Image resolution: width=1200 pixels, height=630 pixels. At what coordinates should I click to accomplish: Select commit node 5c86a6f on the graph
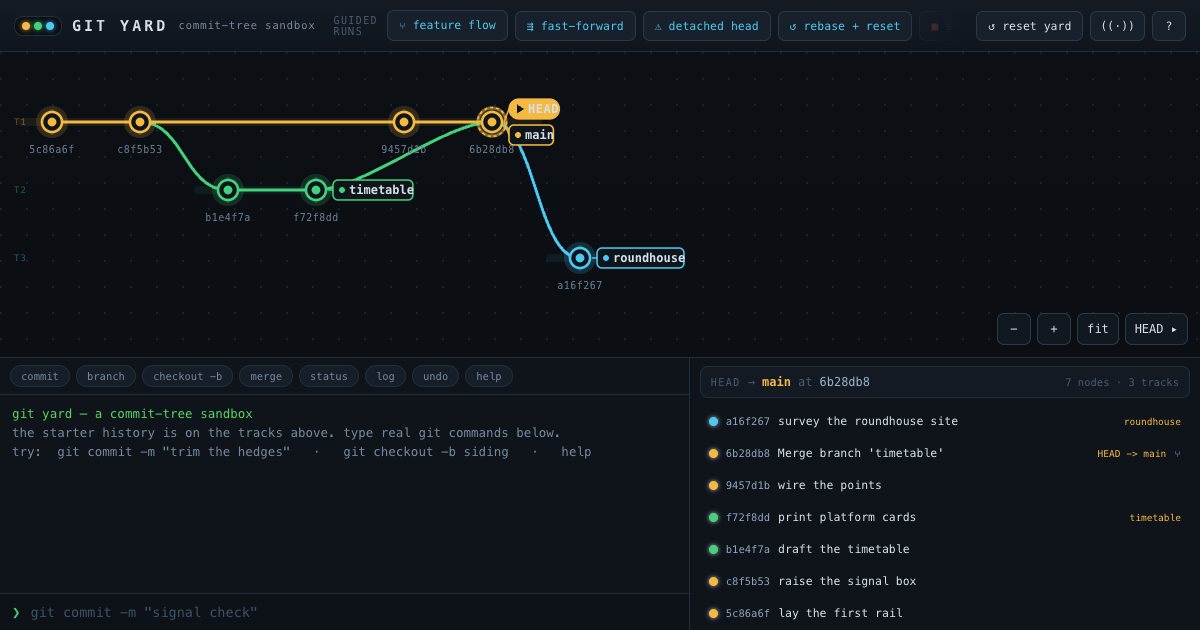point(52,122)
